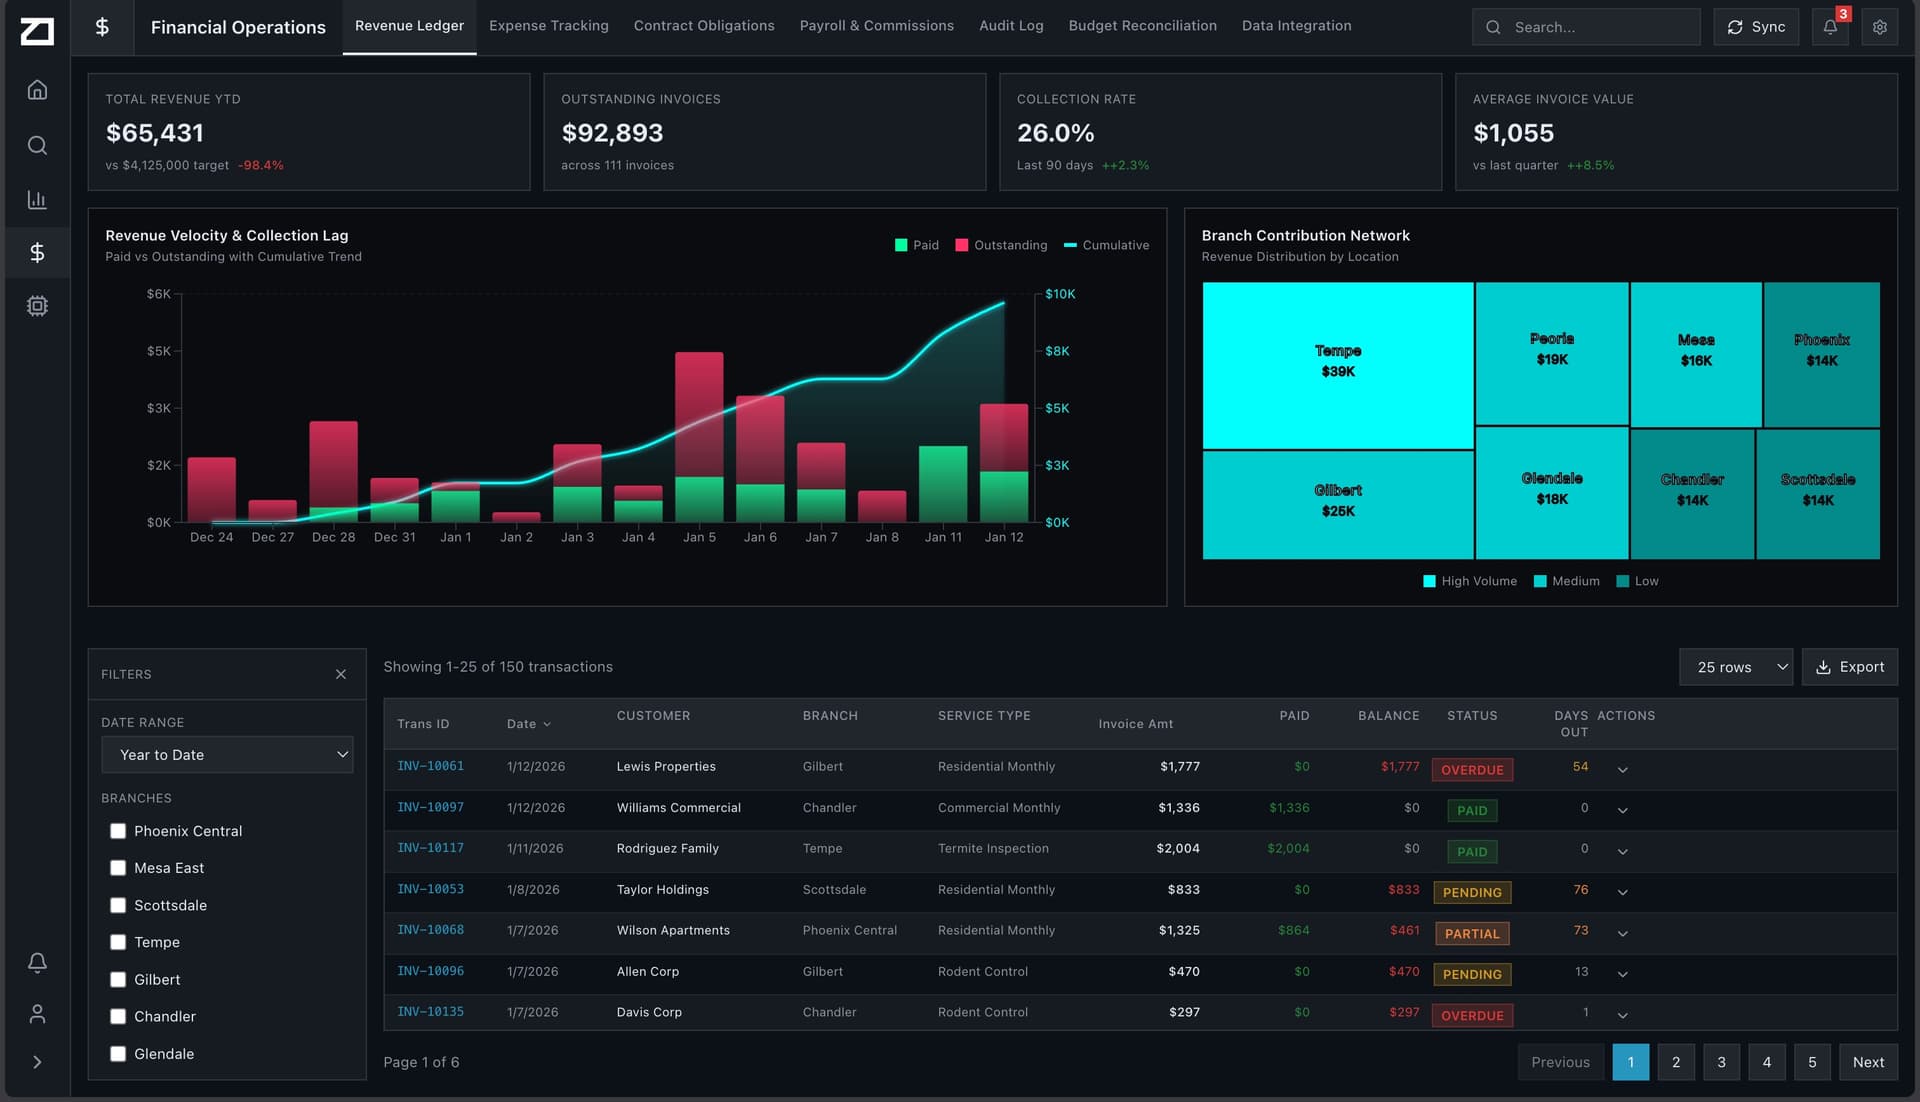1920x1102 pixels.
Task: Select the High Volume legend swatch
Action: (1429, 580)
